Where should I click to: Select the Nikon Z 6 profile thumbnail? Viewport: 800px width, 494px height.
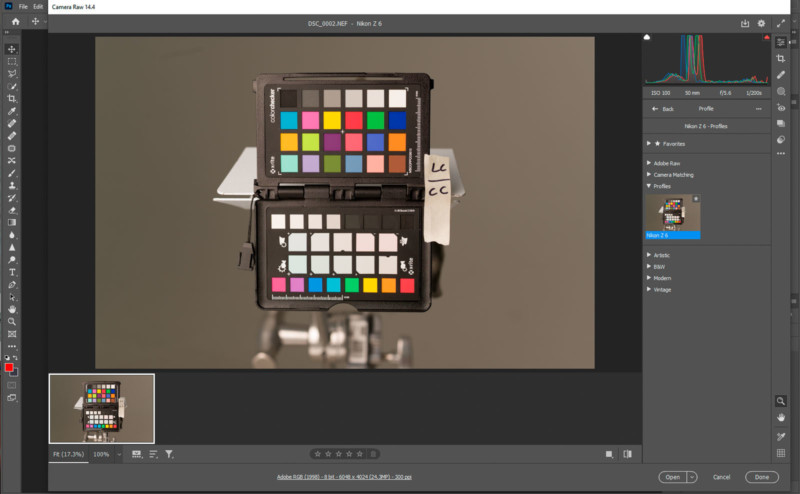click(x=673, y=217)
